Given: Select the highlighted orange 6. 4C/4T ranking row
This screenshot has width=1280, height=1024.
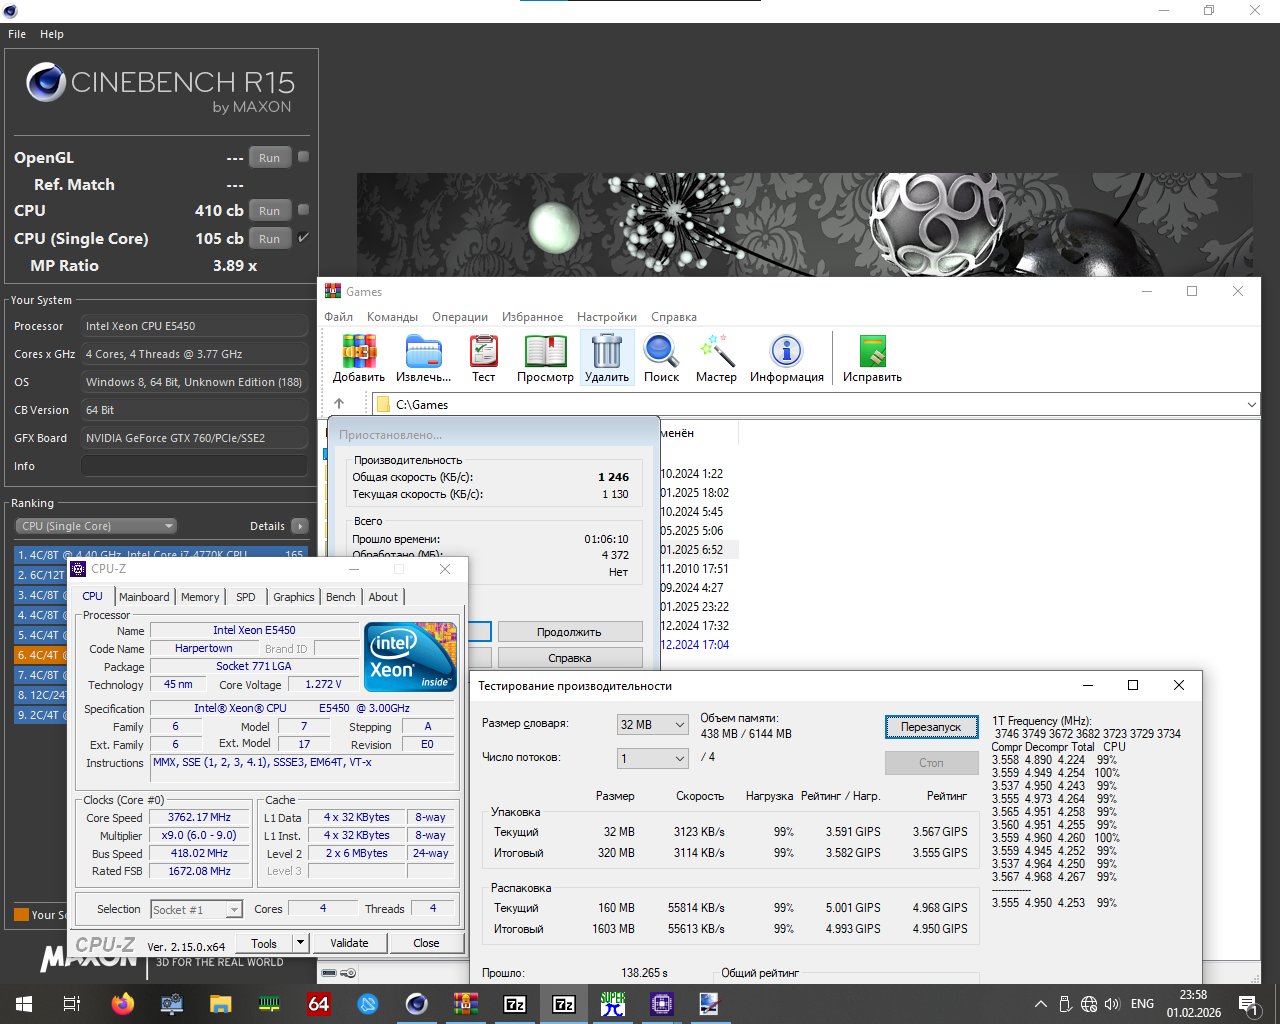Looking at the screenshot, I should 41,655.
